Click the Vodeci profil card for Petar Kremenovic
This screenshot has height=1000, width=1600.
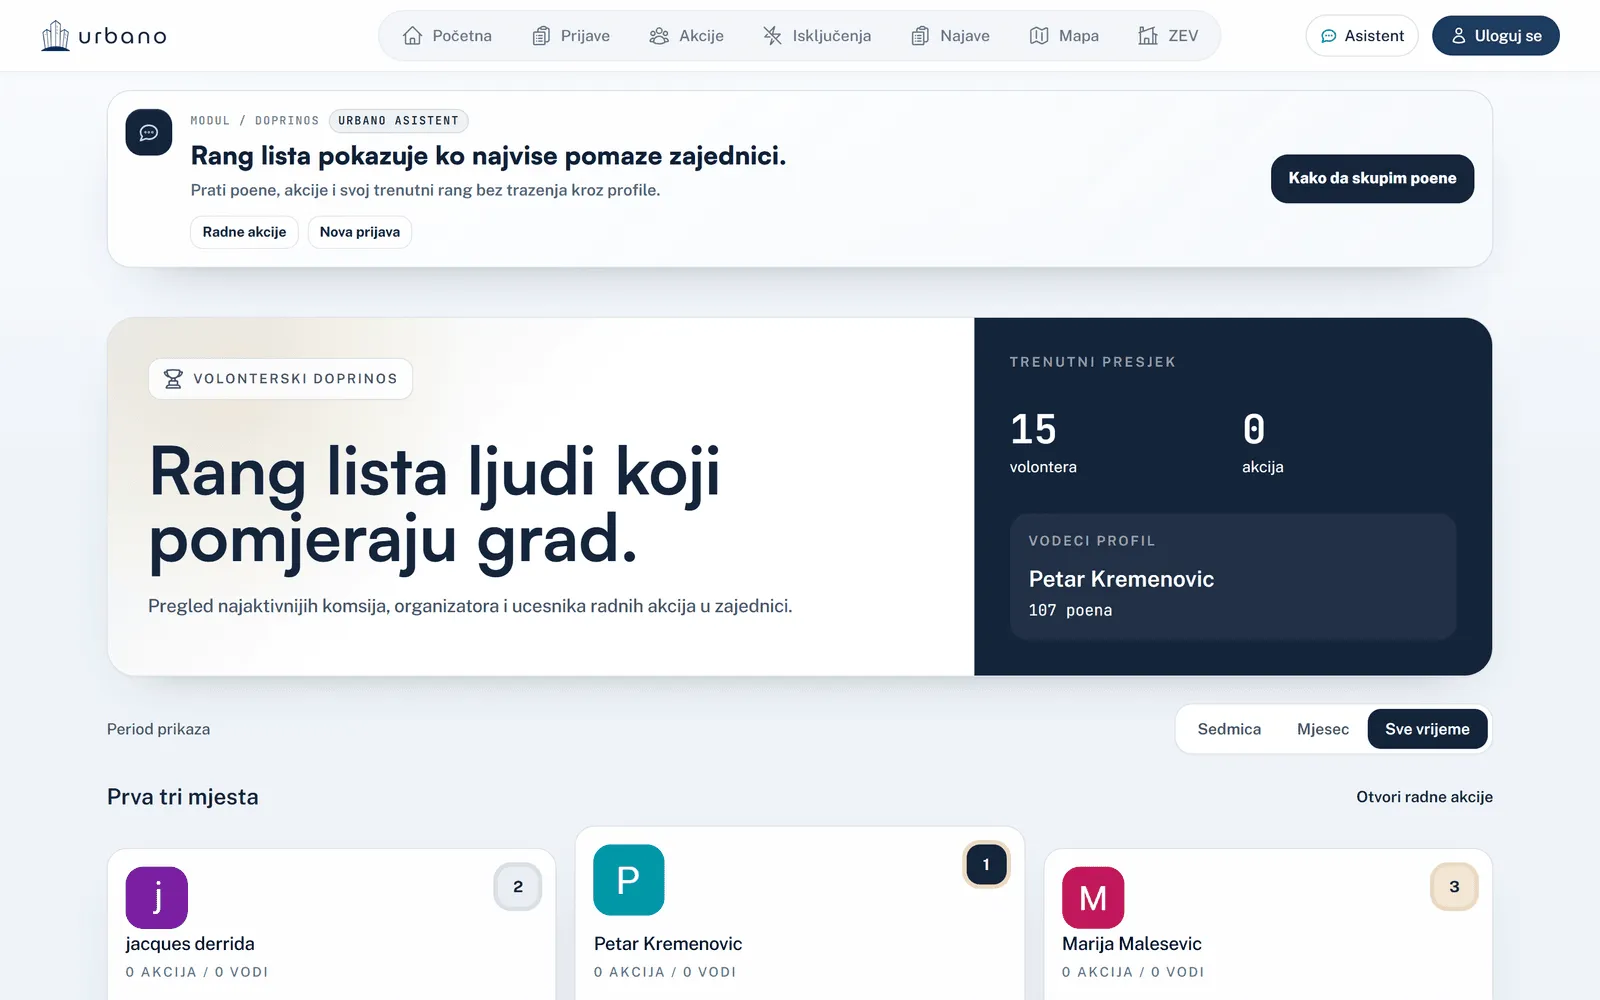tap(1233, 577)
